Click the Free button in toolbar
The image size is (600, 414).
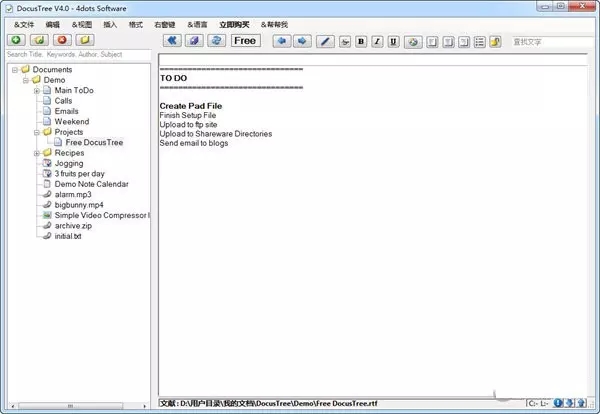(x=245, y=41)
